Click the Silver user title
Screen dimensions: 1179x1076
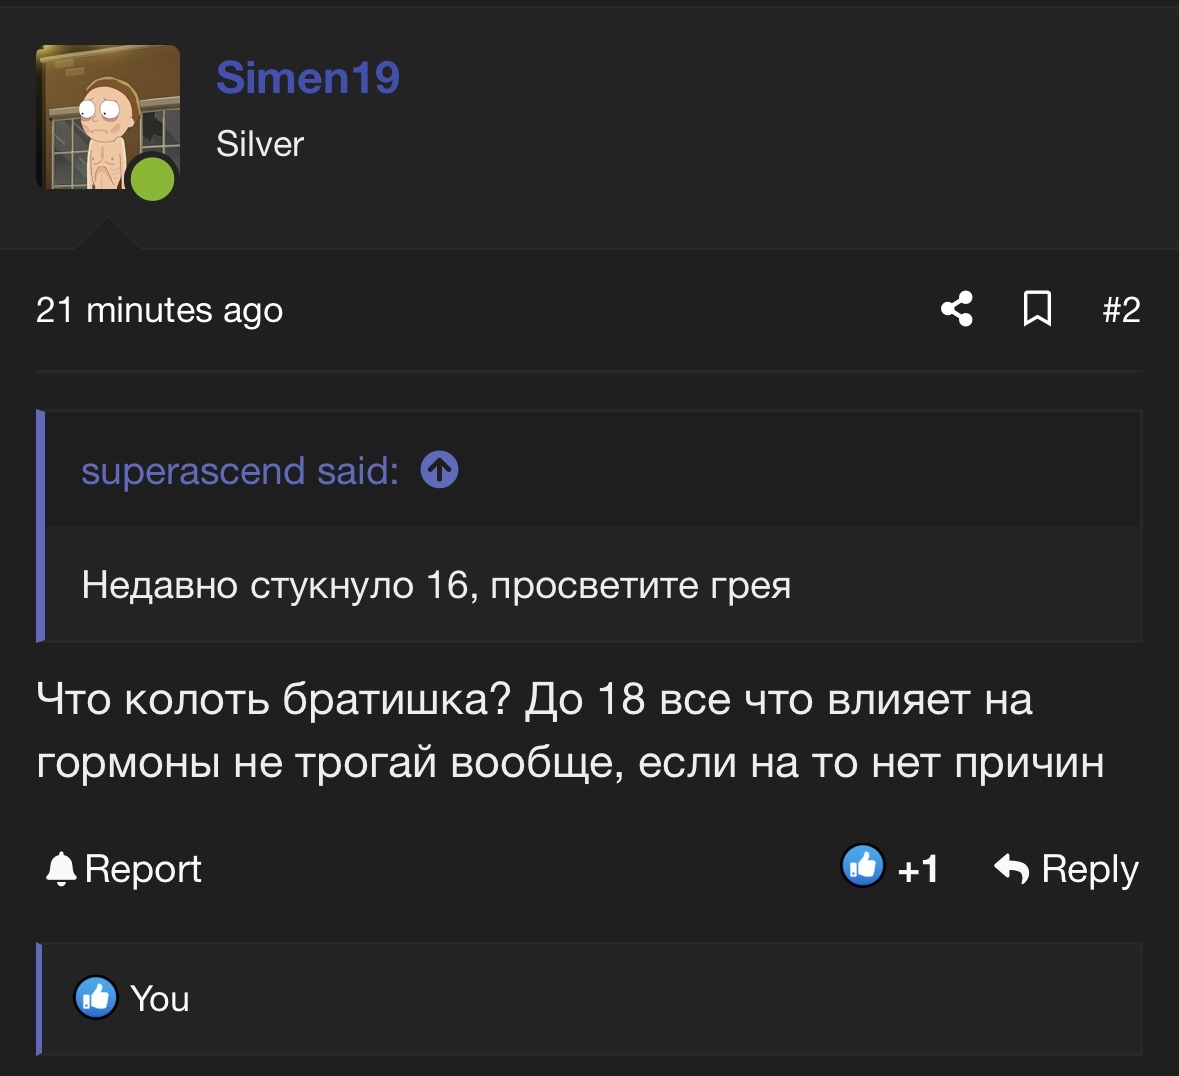260,144
